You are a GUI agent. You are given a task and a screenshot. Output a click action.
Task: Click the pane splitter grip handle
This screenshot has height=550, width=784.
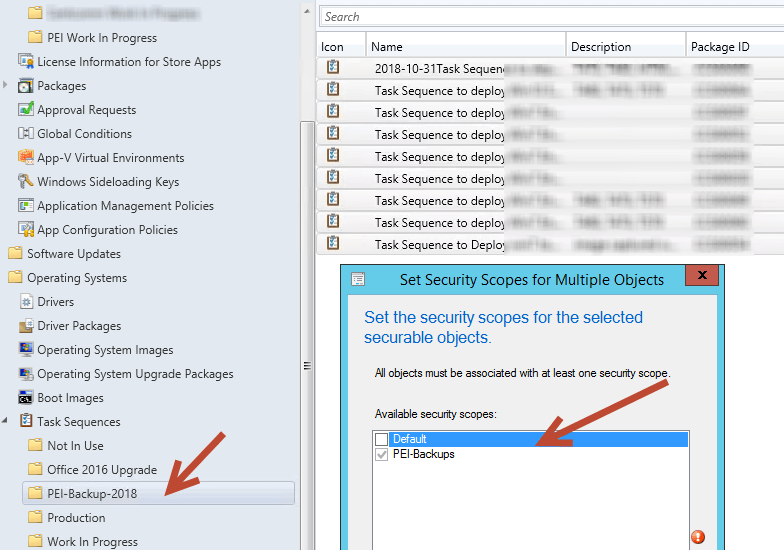(308, 366)
